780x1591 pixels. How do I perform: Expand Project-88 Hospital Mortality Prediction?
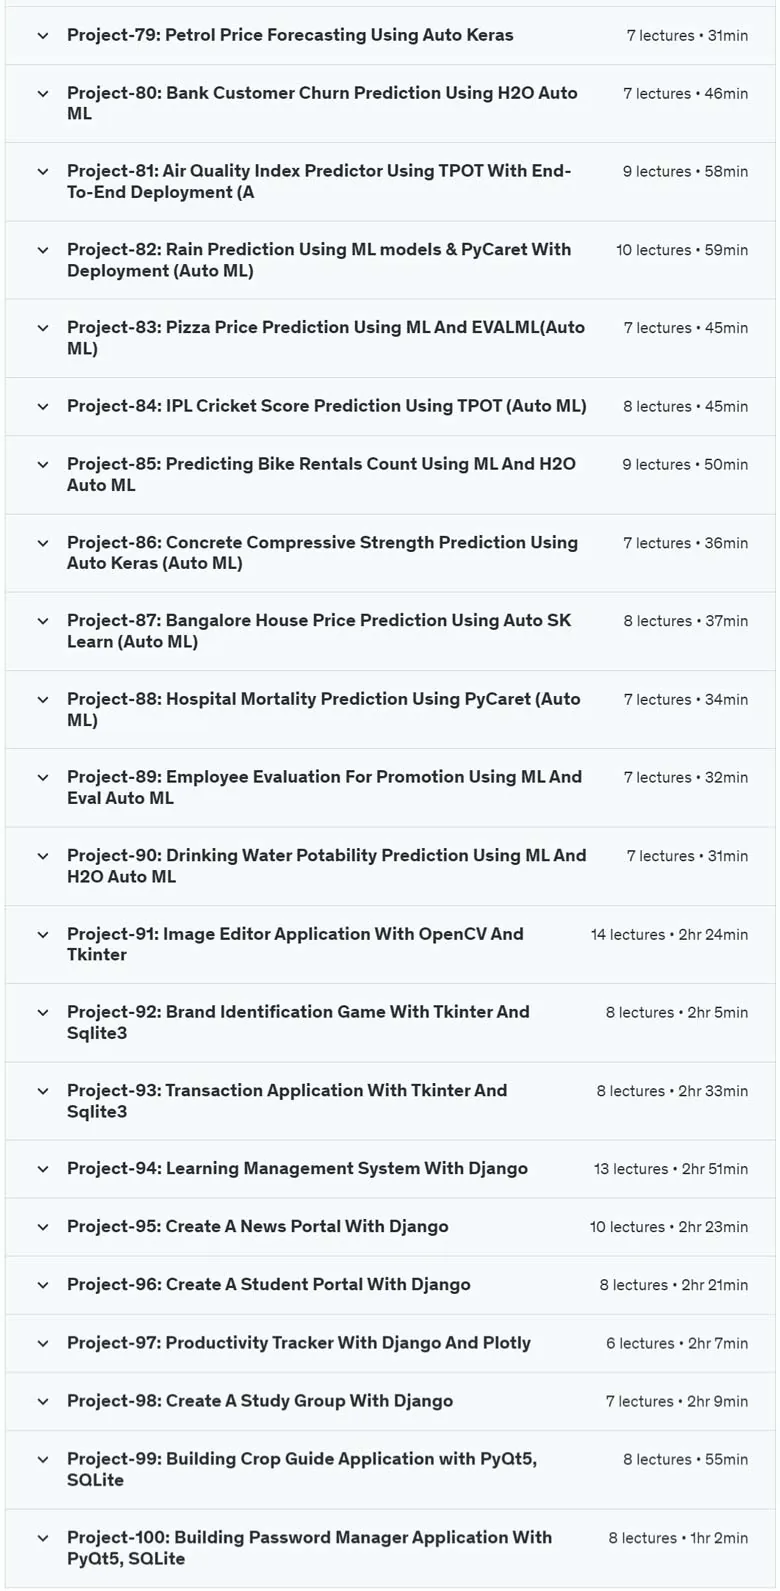pos(390,710)
